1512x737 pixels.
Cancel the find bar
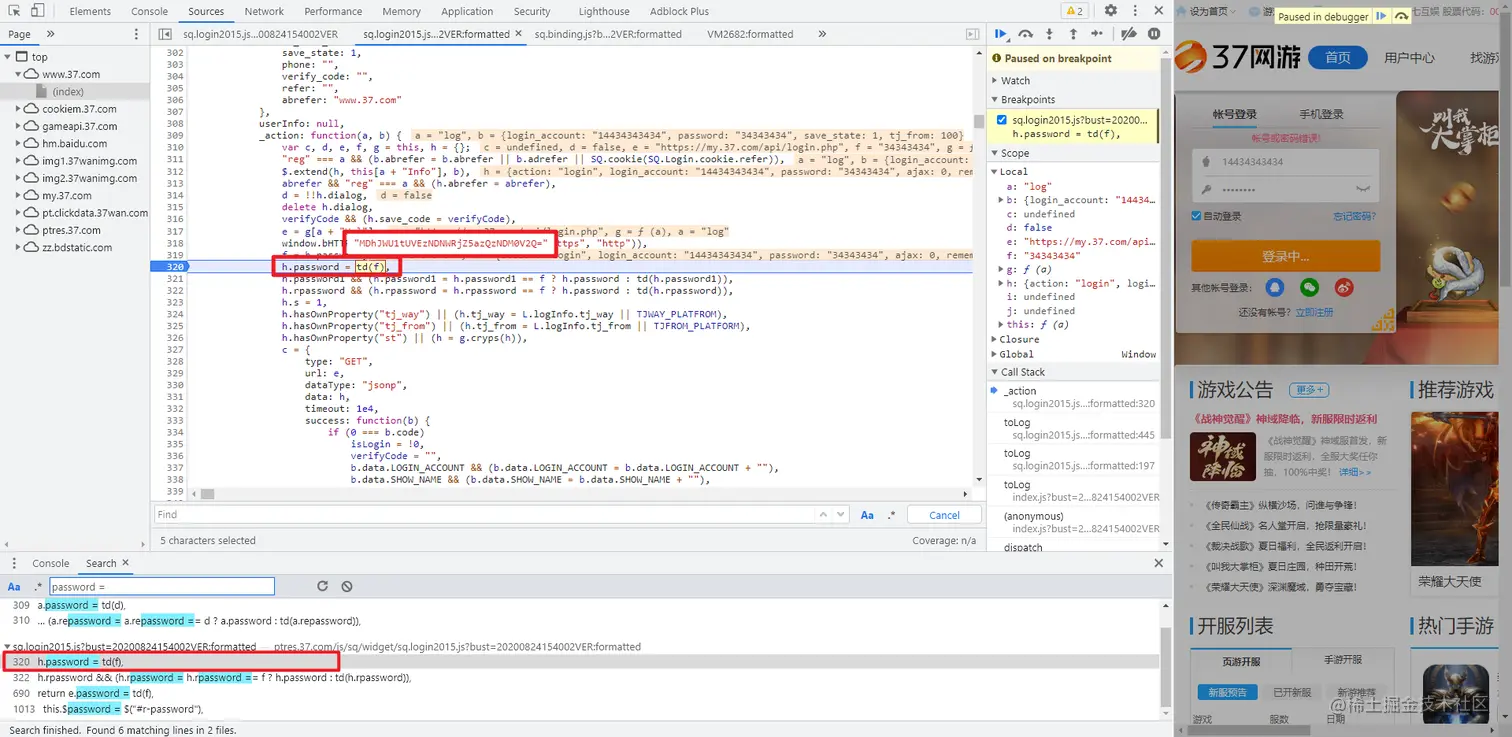click(x=944, y=515)
